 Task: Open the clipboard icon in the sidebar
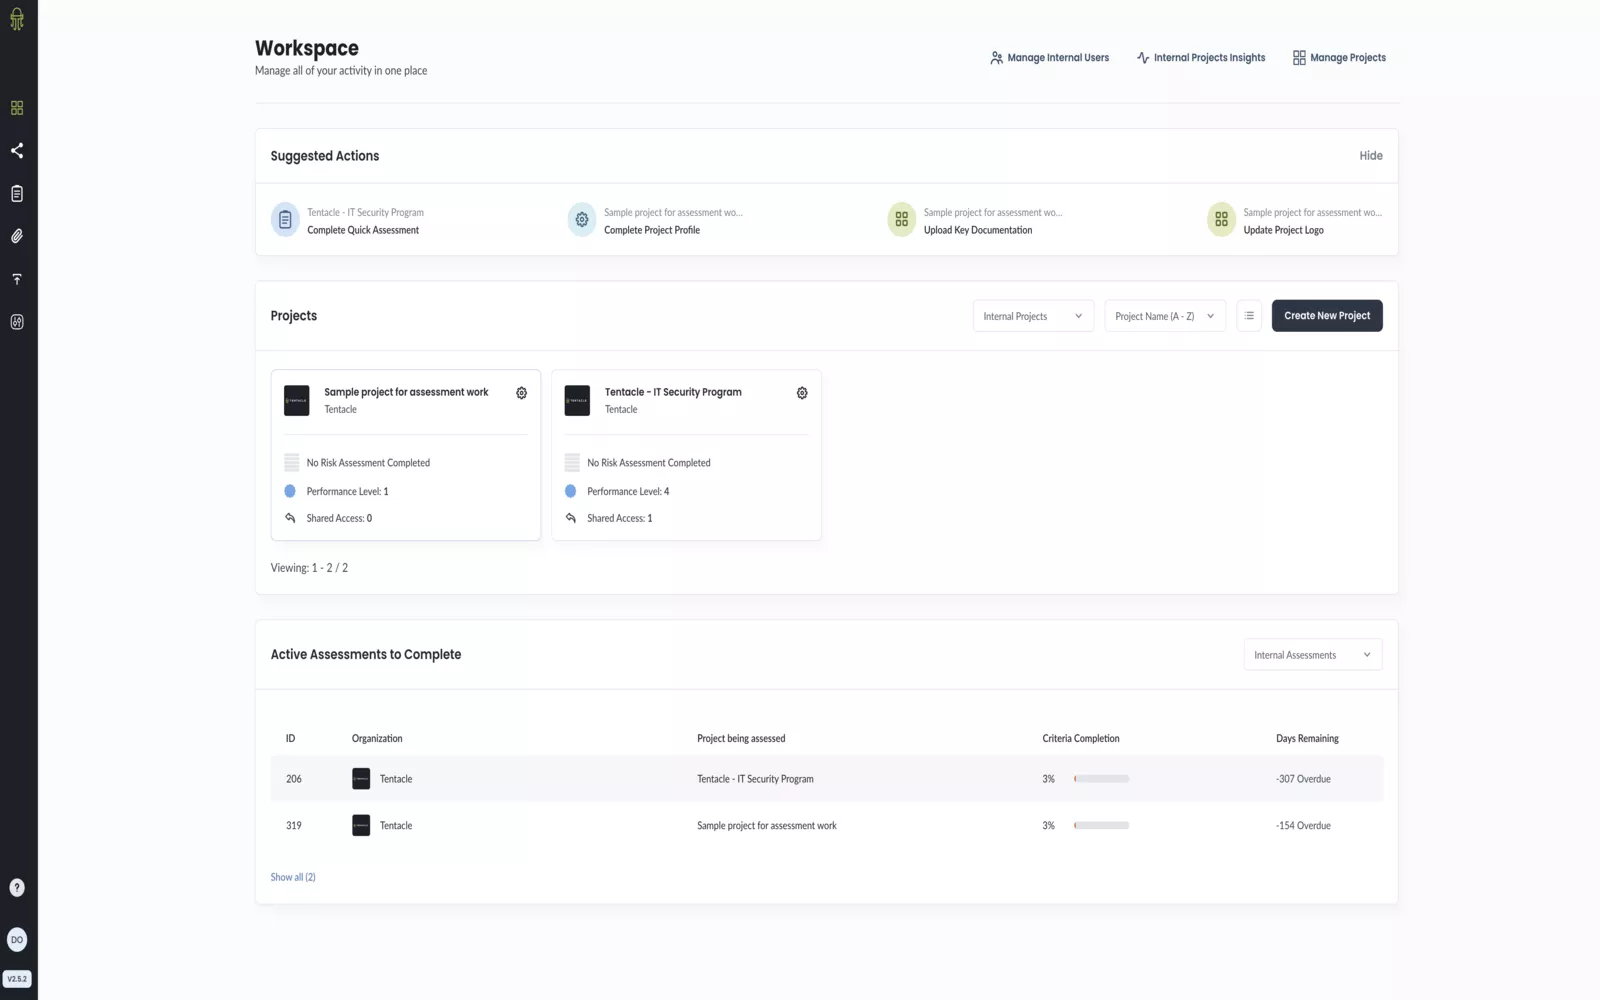pyautogui.click(x=17, y=194)
